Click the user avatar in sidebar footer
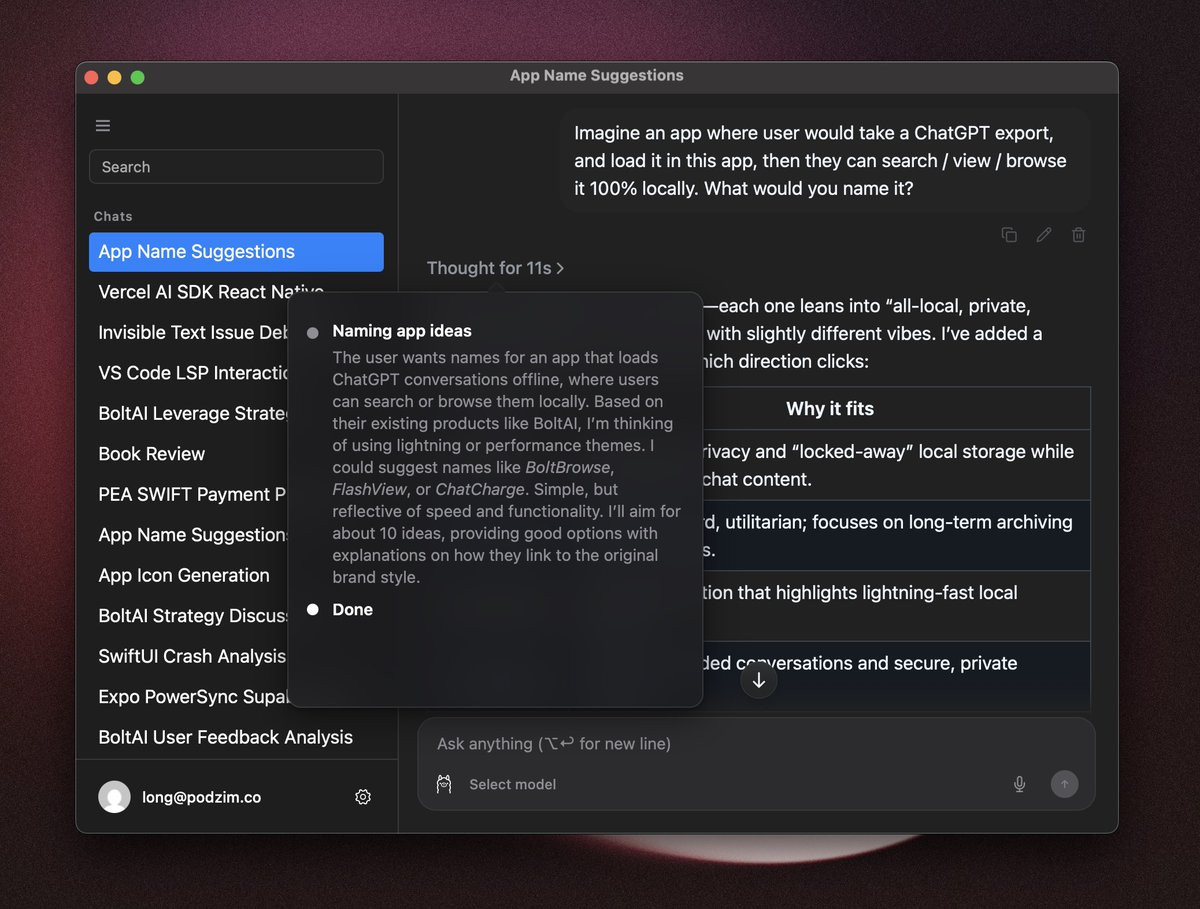Viewport: 1200px width, 909px height. coord(114,797)
